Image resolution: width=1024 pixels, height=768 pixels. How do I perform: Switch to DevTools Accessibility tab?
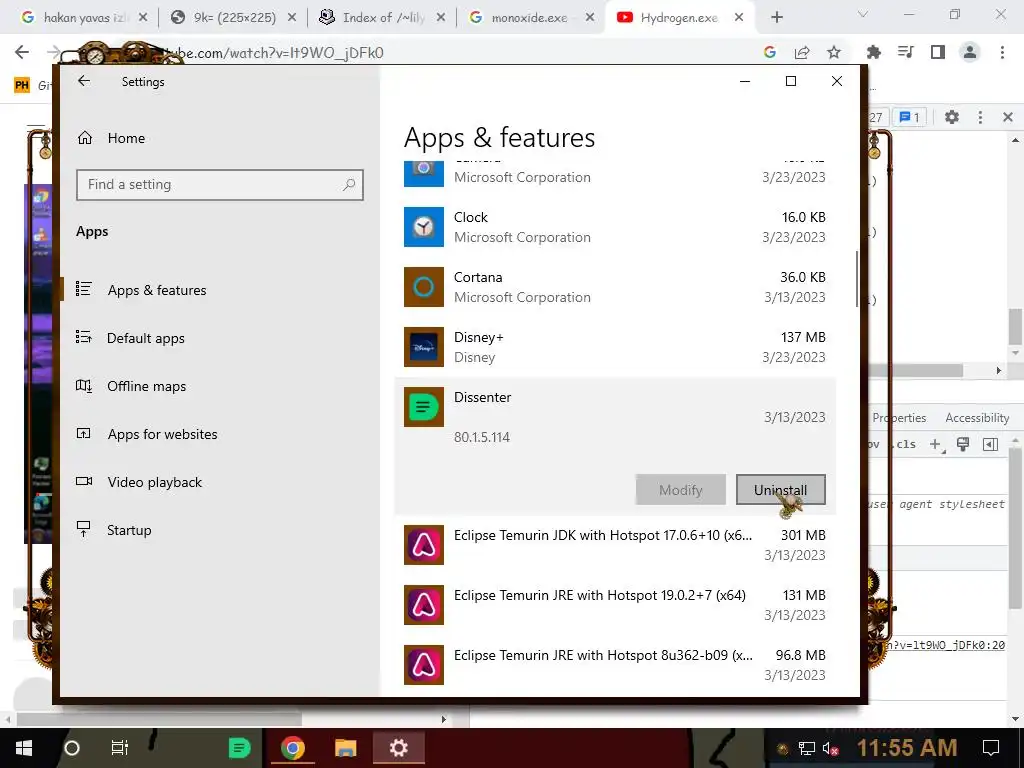(x=977, y=418)
